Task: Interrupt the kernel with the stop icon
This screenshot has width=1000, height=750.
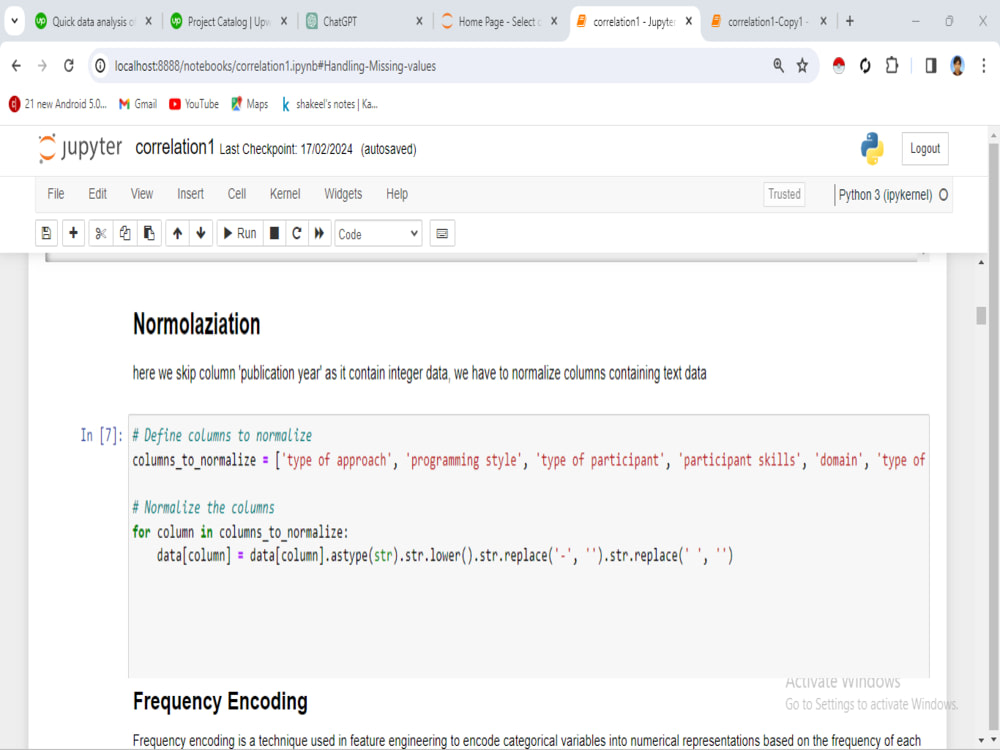Action: coord(273,233)
